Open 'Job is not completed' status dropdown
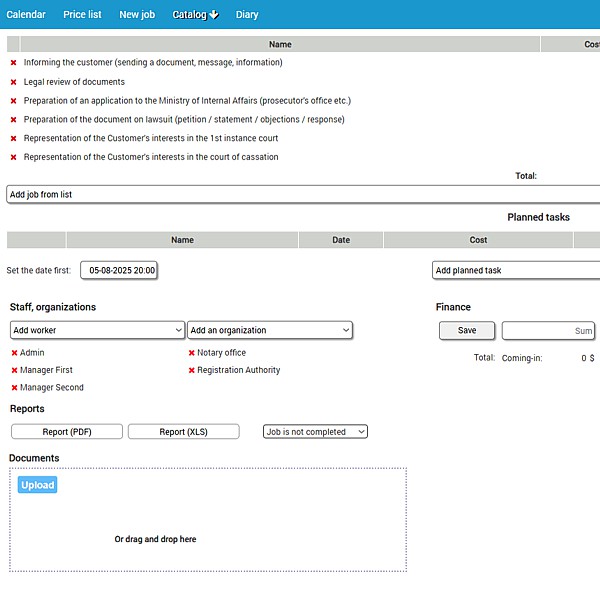This screenshot has width=600, height=600. point(315,432)
